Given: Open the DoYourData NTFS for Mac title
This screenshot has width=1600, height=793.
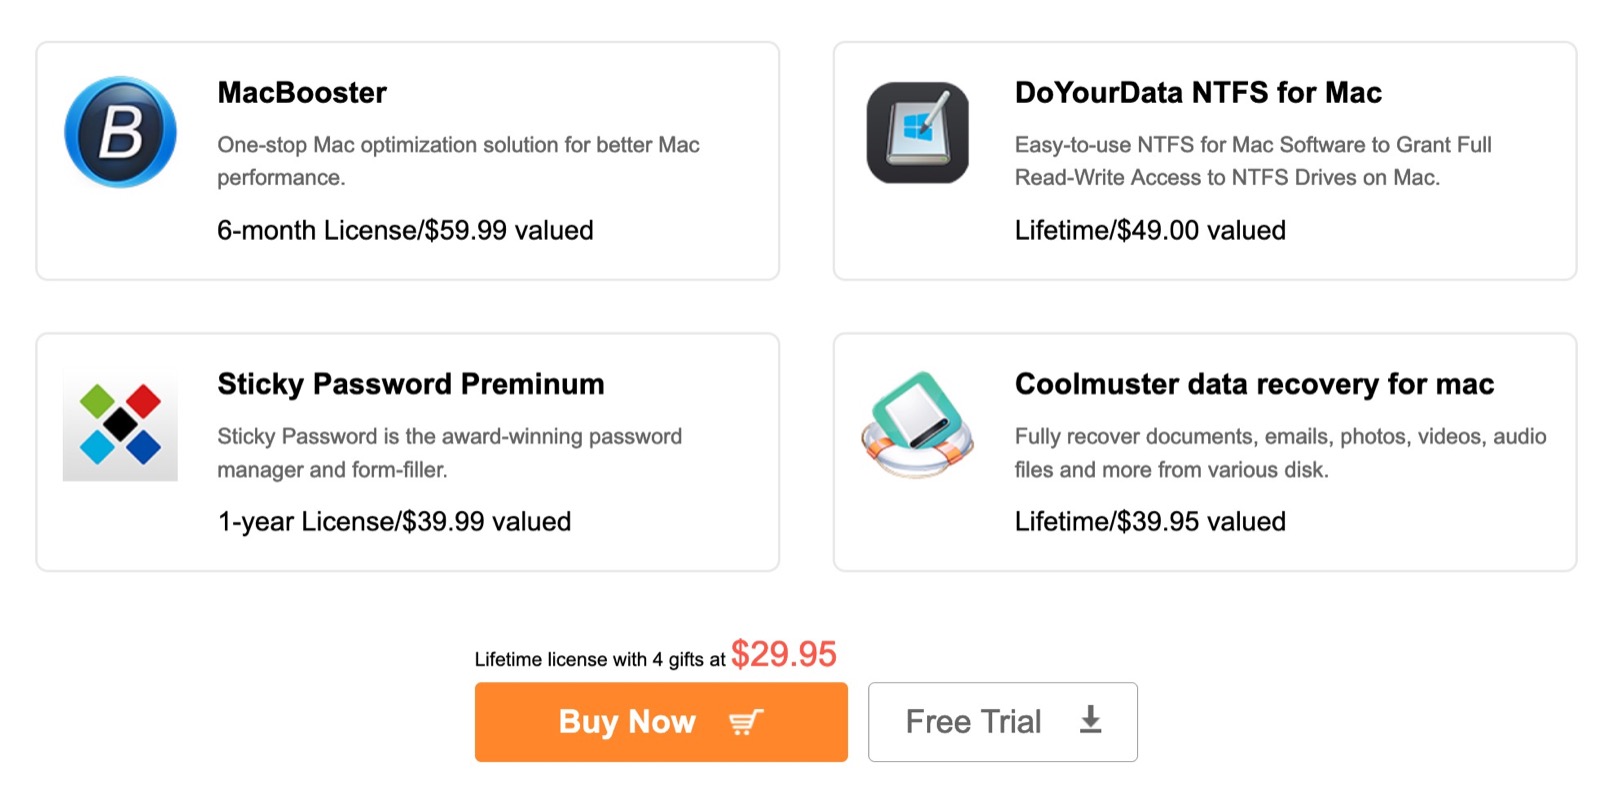Looking at the screenshot, I should point(1198,93).
